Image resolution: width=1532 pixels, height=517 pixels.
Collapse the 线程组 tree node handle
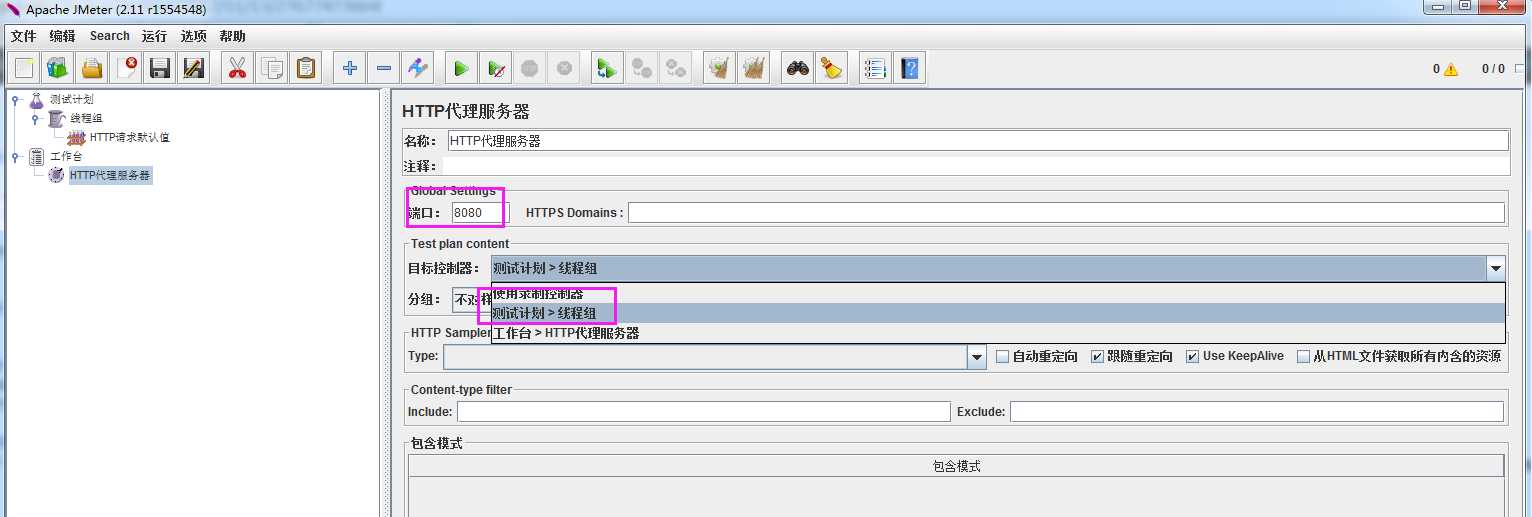35,119
